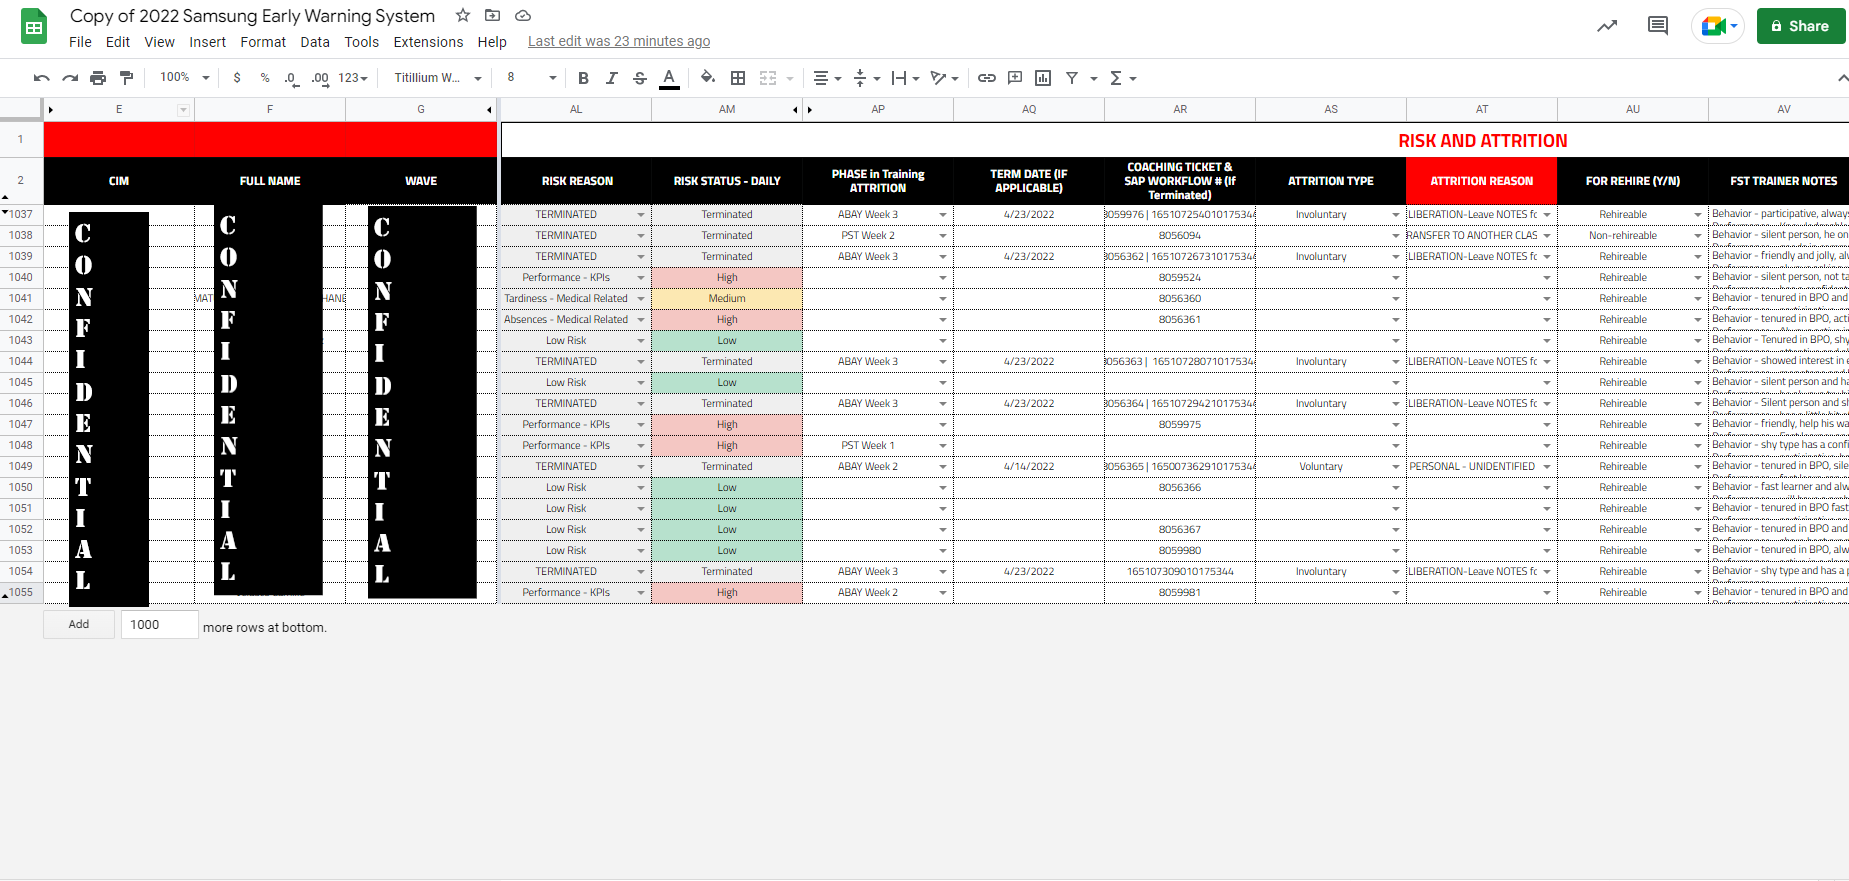
Task: Toggle italic formatting
Action: [612, 78]
